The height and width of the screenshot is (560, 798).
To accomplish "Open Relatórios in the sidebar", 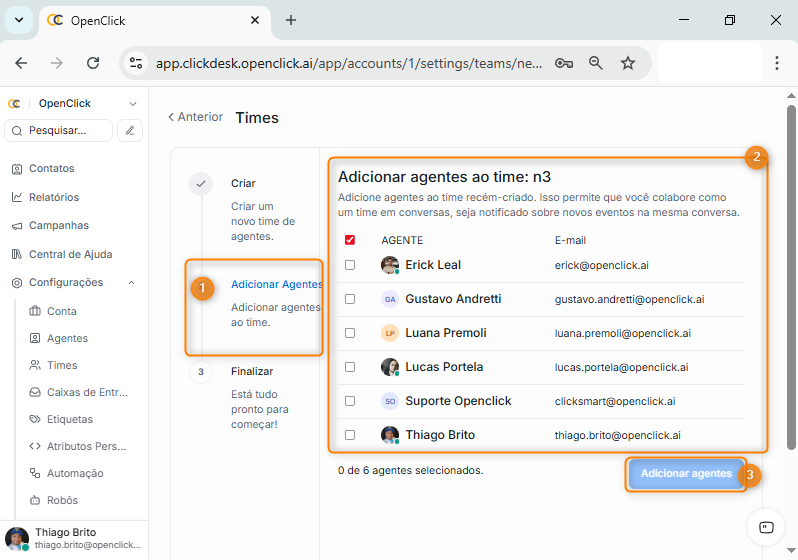I will 54,197.
